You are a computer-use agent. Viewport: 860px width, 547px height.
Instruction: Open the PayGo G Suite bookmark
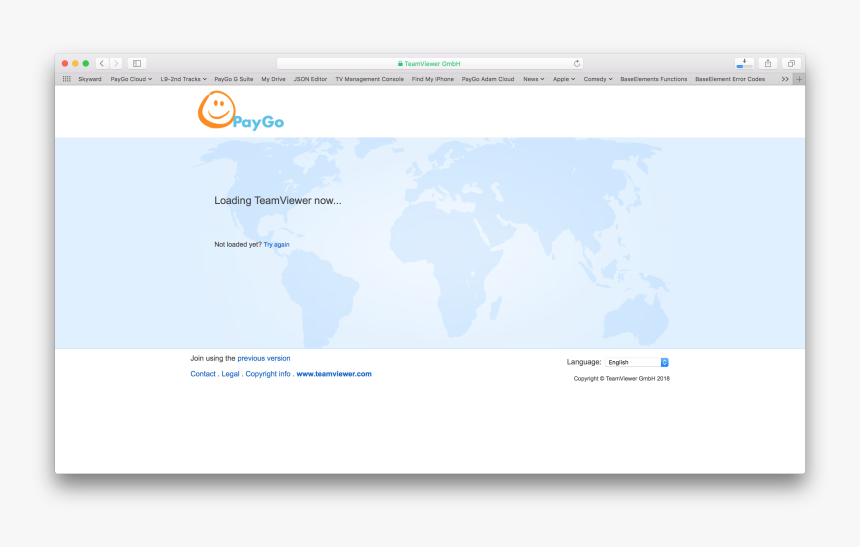pos(234,79)
